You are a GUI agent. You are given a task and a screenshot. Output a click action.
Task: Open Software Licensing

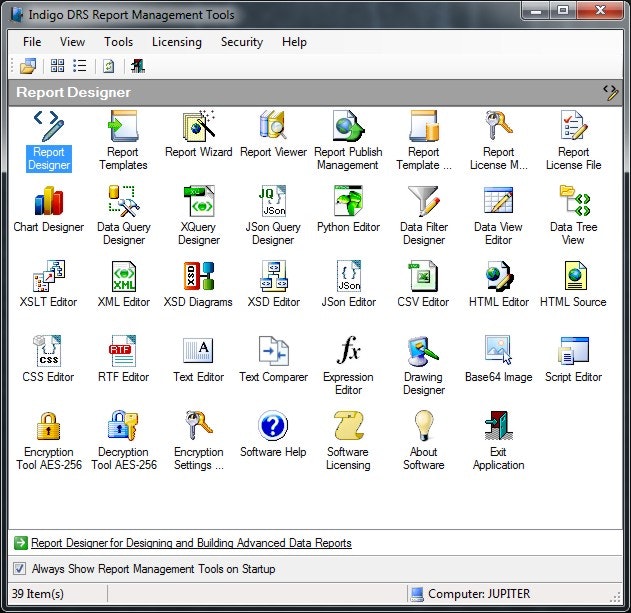348,440
